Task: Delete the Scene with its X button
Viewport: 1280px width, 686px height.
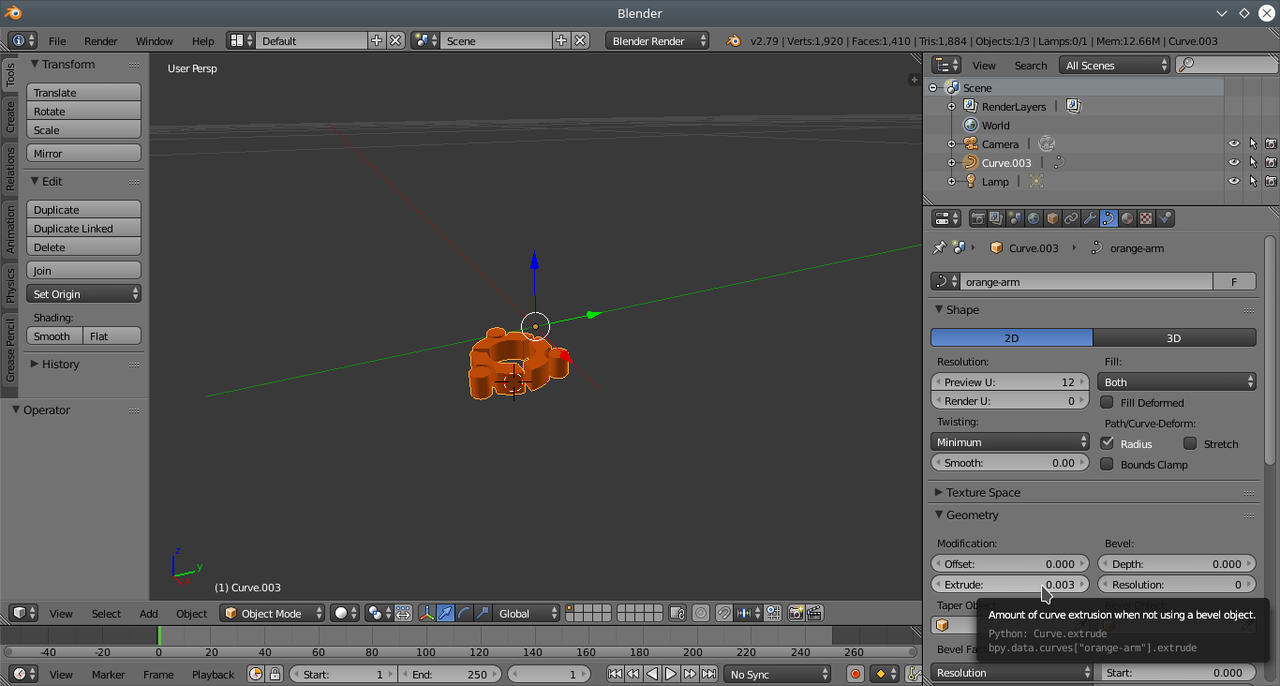Action: pyautogui.click(x=580, y=41)
